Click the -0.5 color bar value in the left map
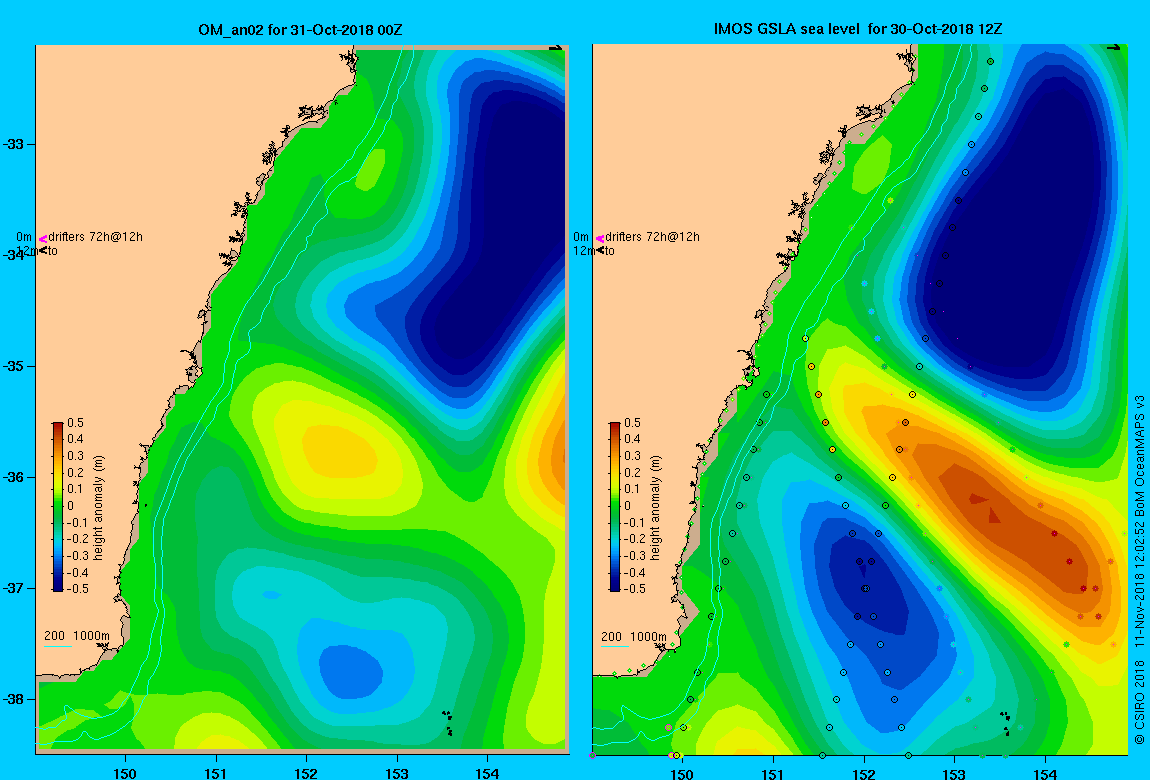This screenshot has width=1150, height=780. (x=77, y=589)
